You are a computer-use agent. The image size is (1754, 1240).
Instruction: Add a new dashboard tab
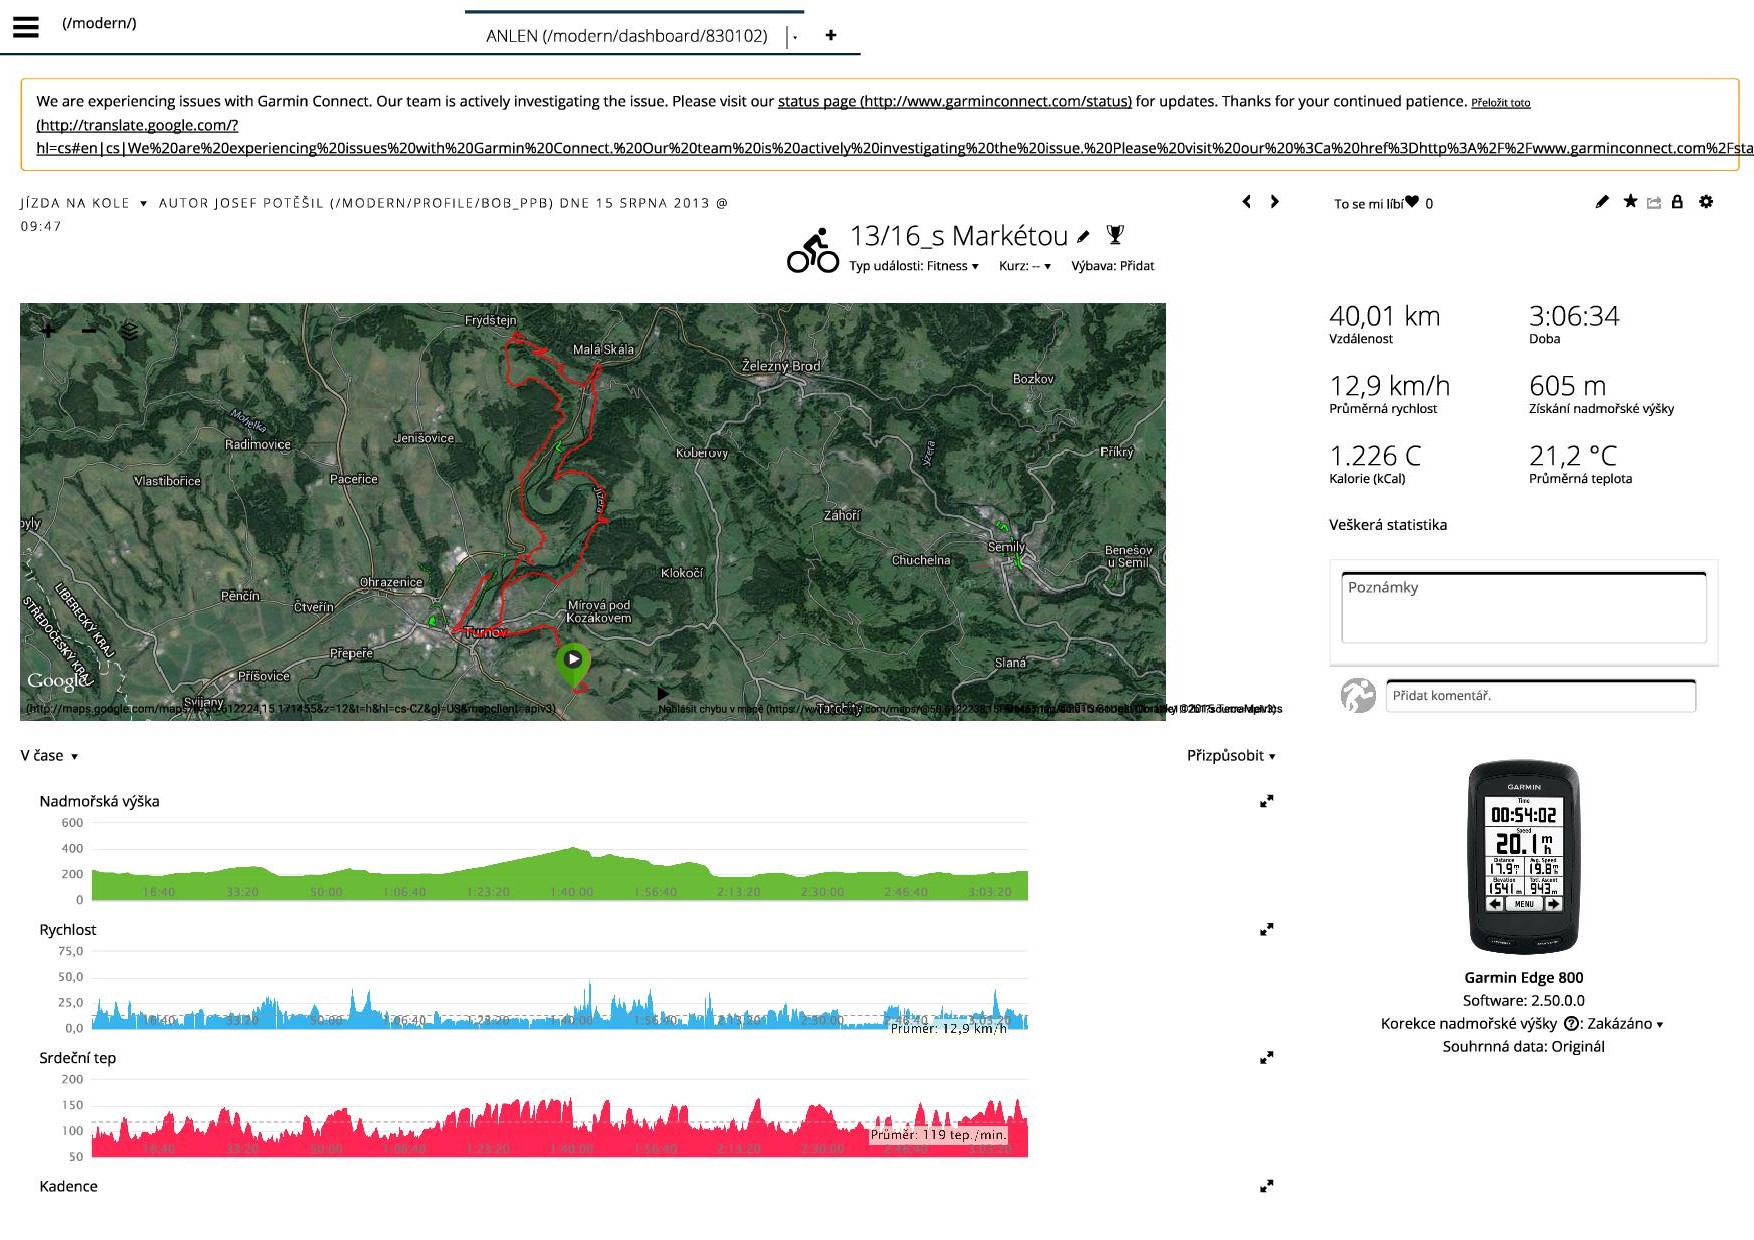(x=830, y=36)
